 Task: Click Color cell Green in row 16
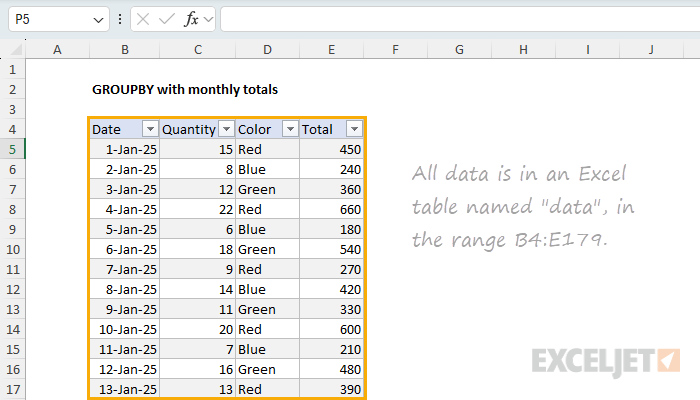[x=267, y=370]
